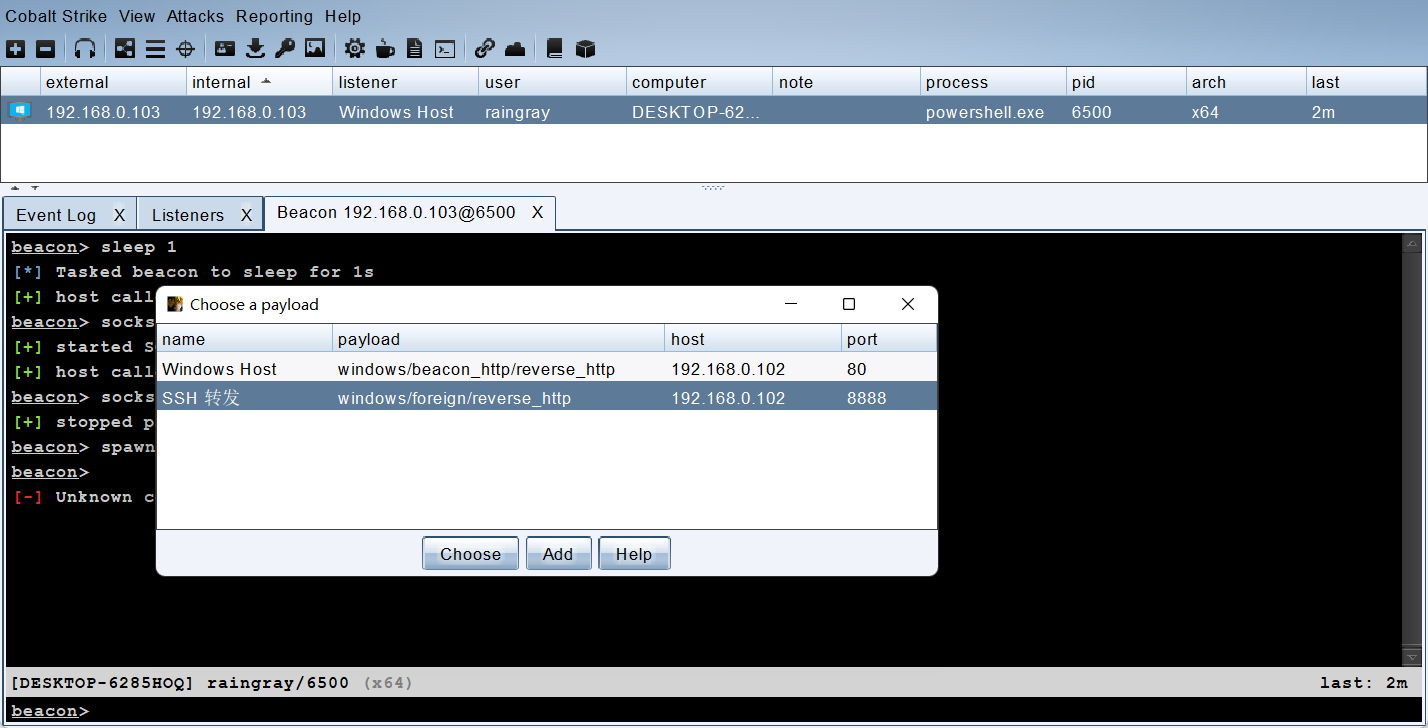Set up Java signed applet coffee icon
1428x728 pixels.
(385, 48)
